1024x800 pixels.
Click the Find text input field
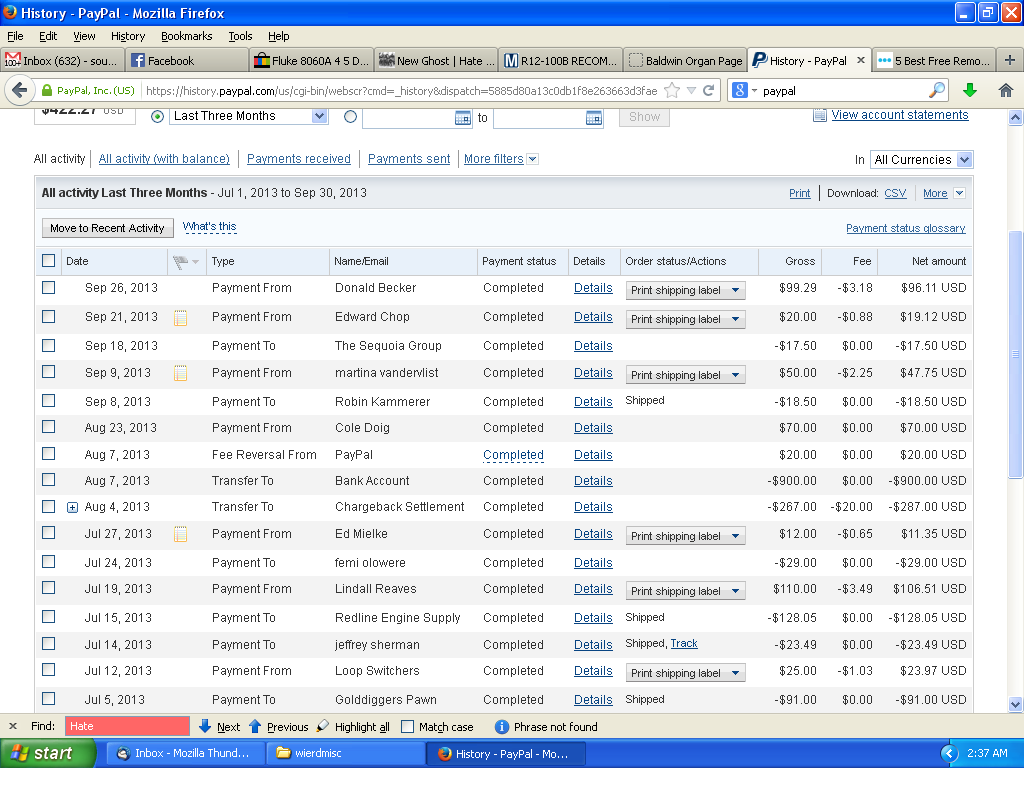click(127, 727)
